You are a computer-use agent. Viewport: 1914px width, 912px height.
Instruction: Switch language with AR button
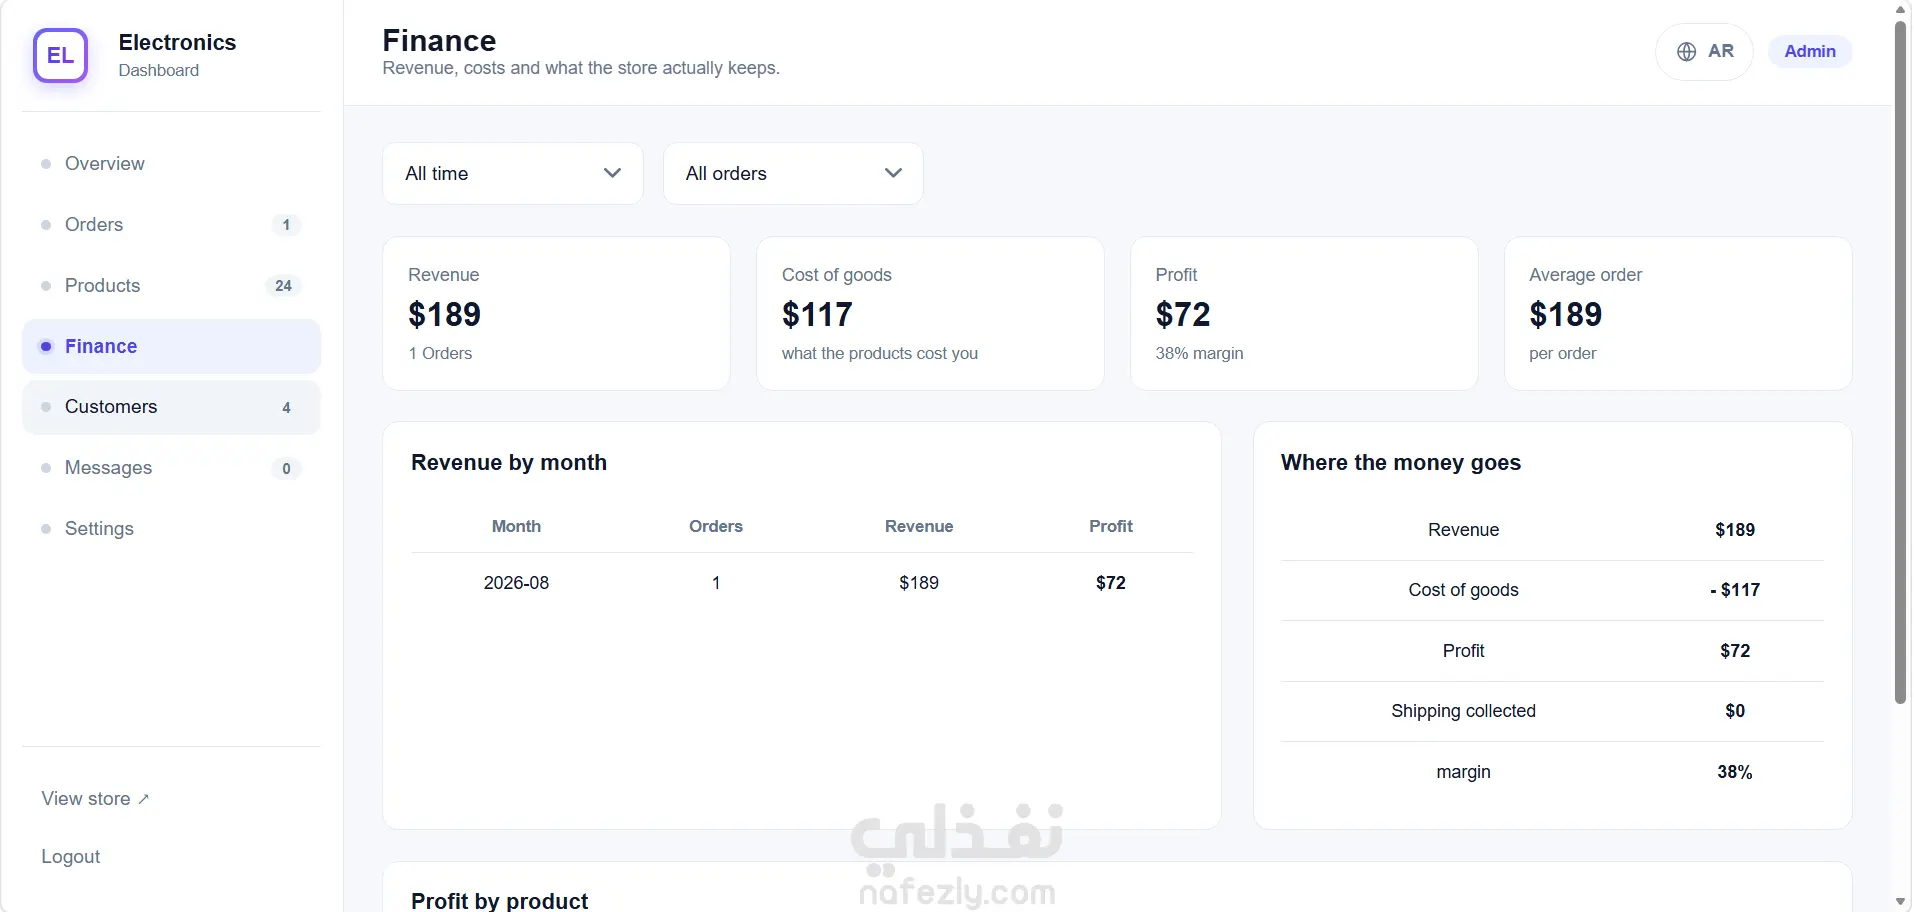point(1704,52)
